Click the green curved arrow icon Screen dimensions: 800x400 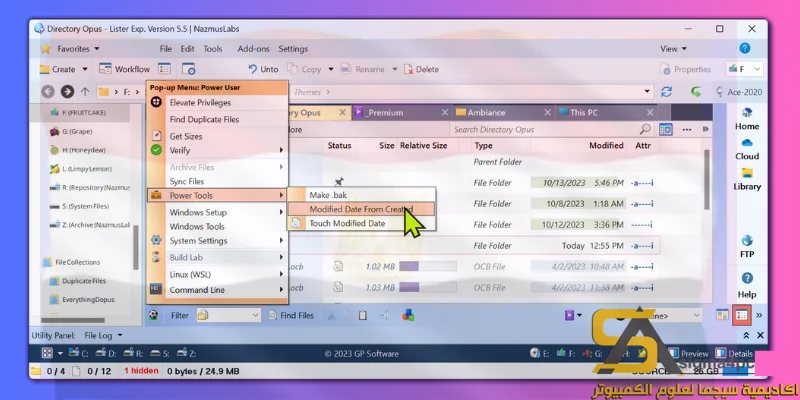[x=695, y=92]
